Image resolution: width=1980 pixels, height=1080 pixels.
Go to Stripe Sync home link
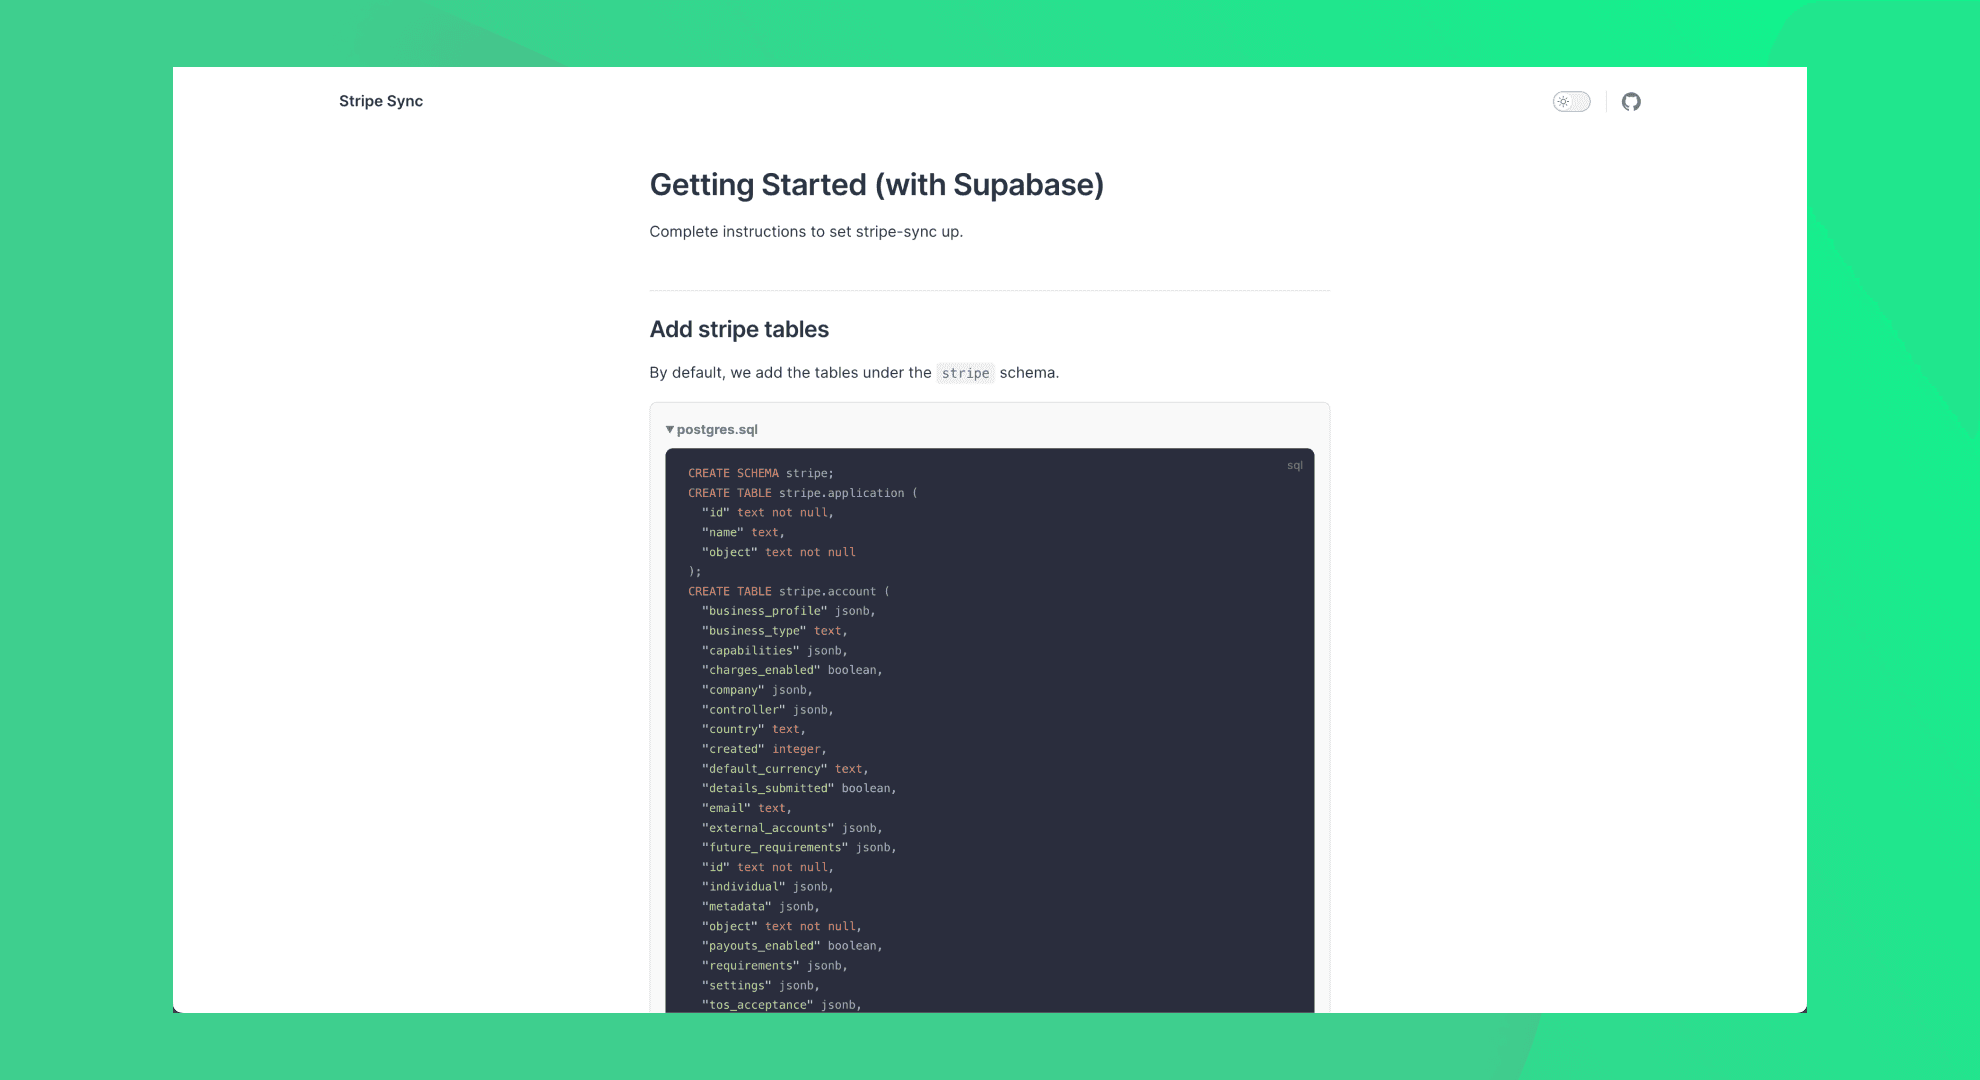[381, 101]
